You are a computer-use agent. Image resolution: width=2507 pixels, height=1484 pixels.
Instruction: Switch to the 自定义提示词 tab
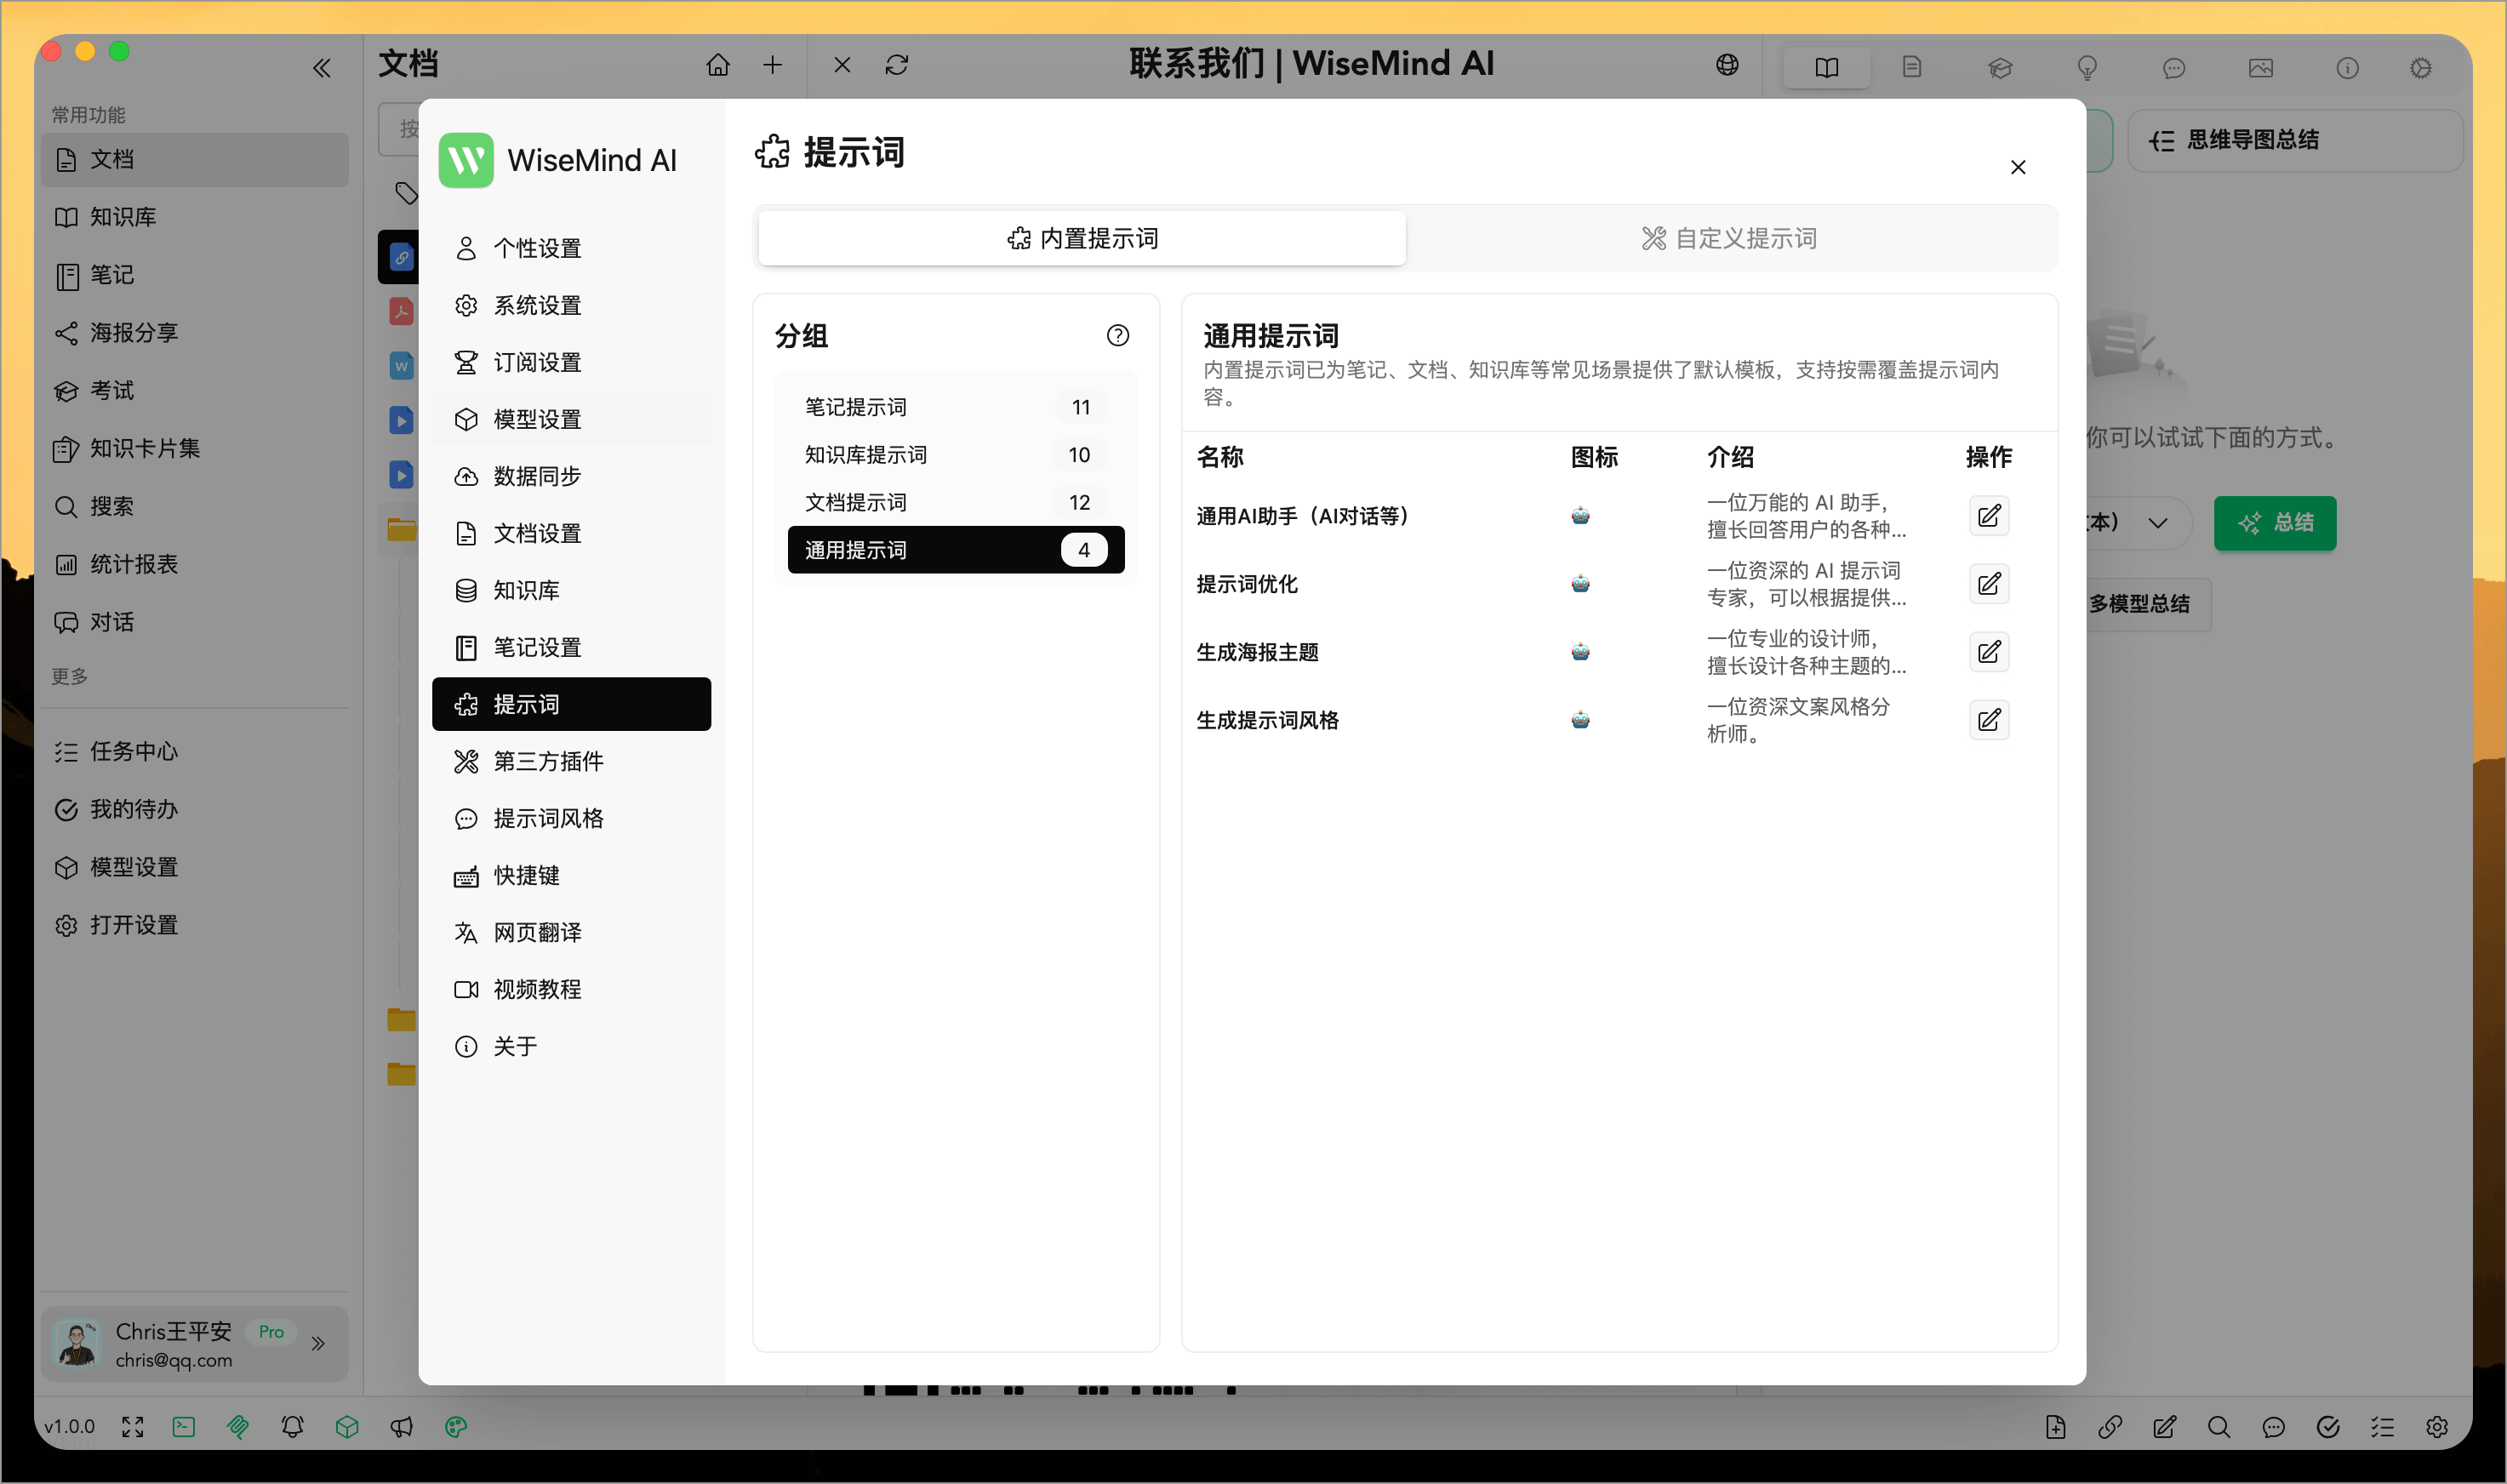point(1729,237)
